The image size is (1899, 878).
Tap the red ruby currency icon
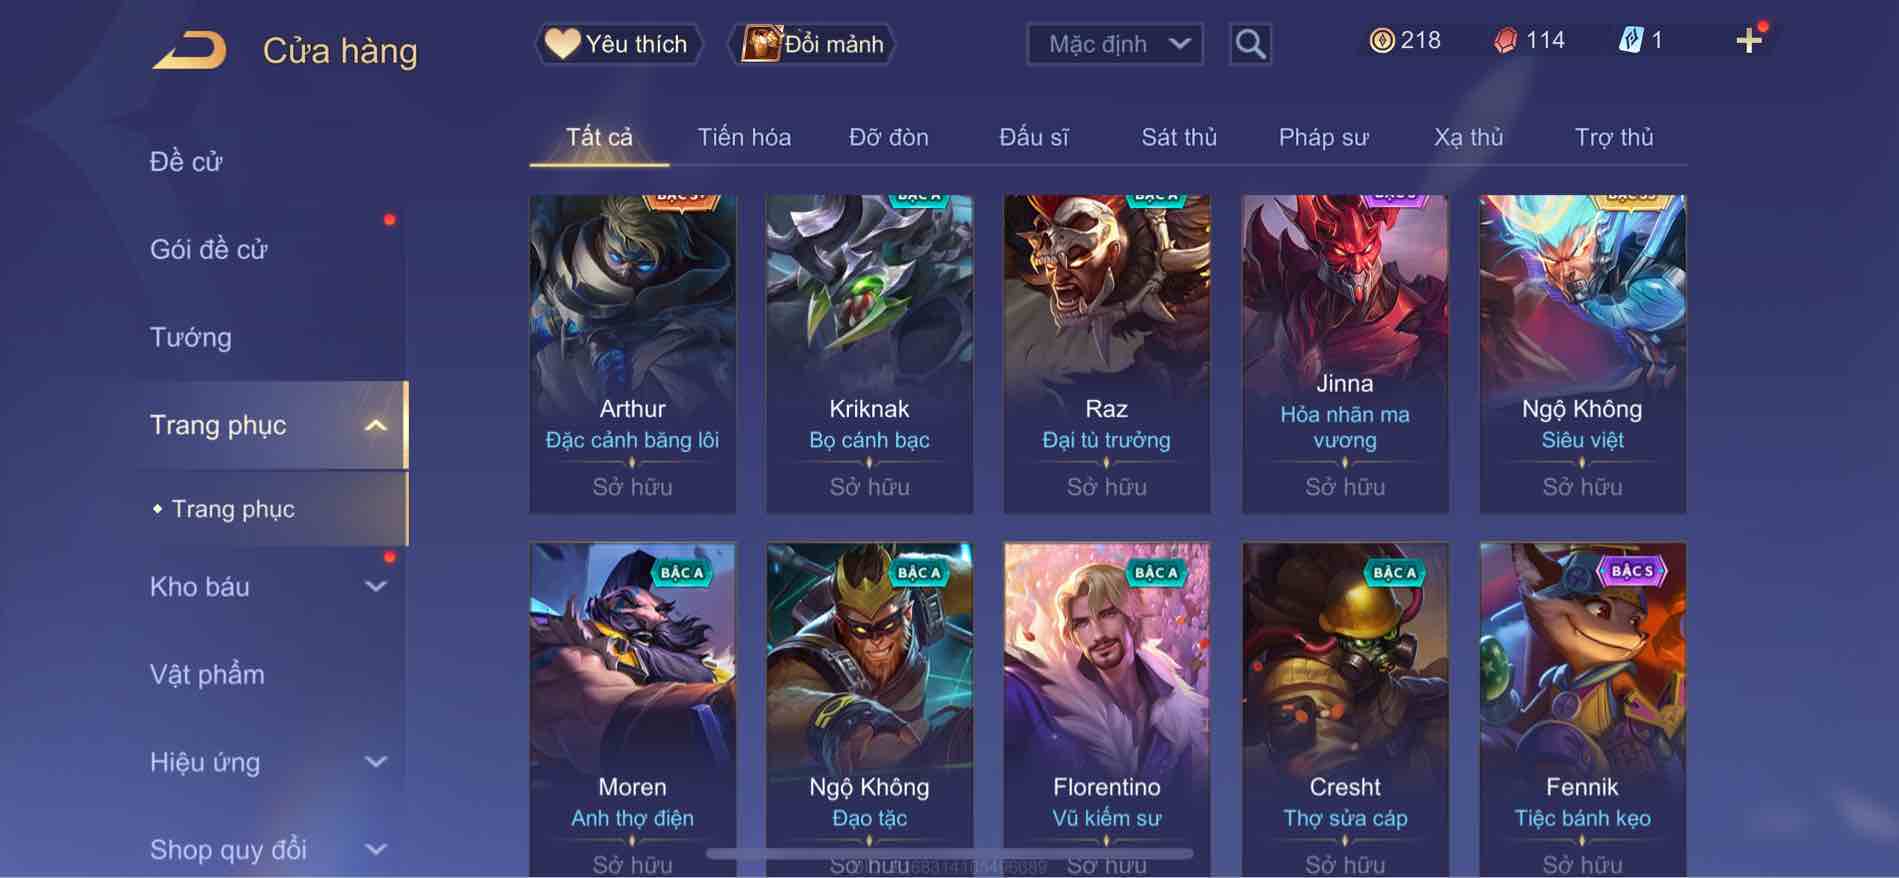[1505, 41]
